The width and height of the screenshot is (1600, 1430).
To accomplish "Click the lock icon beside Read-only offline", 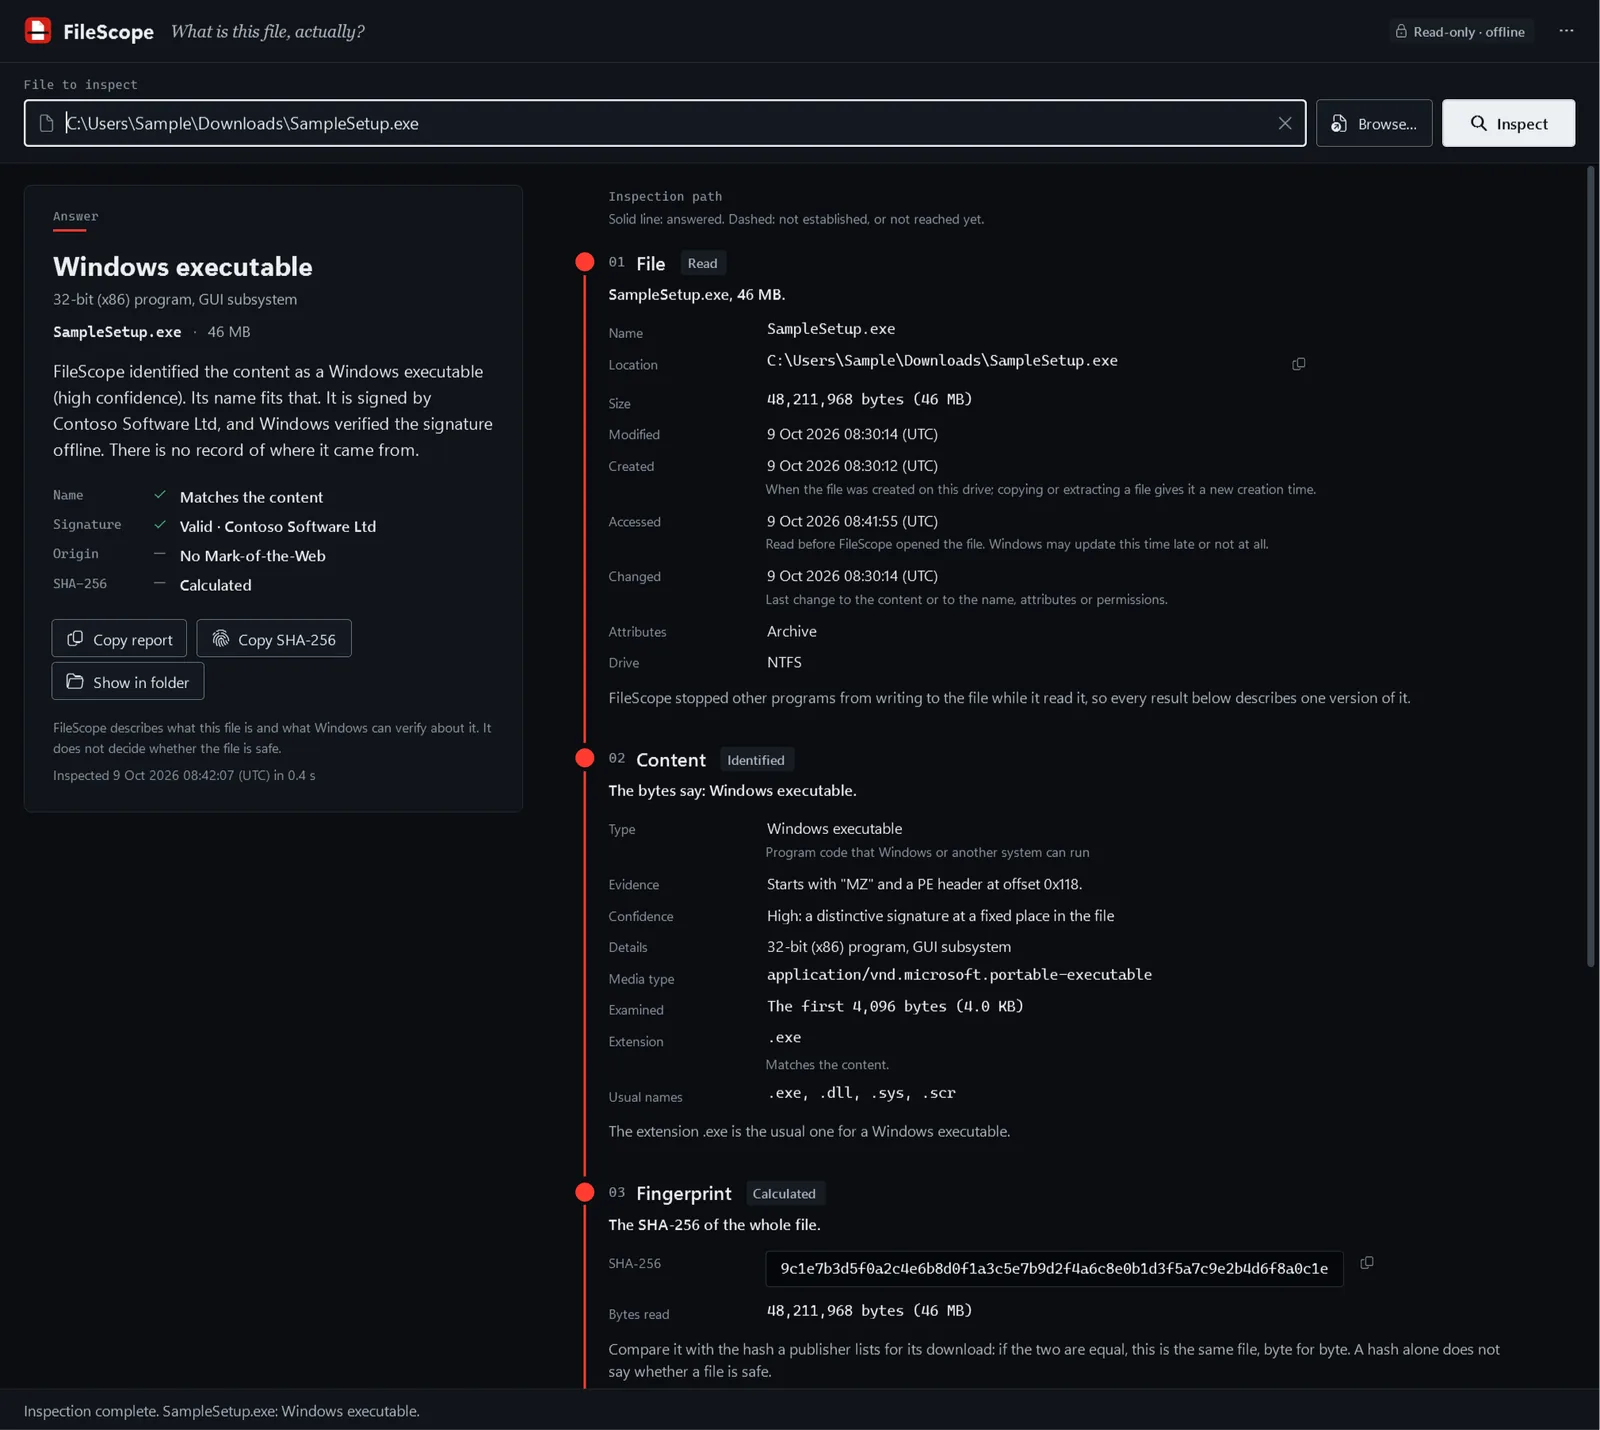I will (1401, 31).
